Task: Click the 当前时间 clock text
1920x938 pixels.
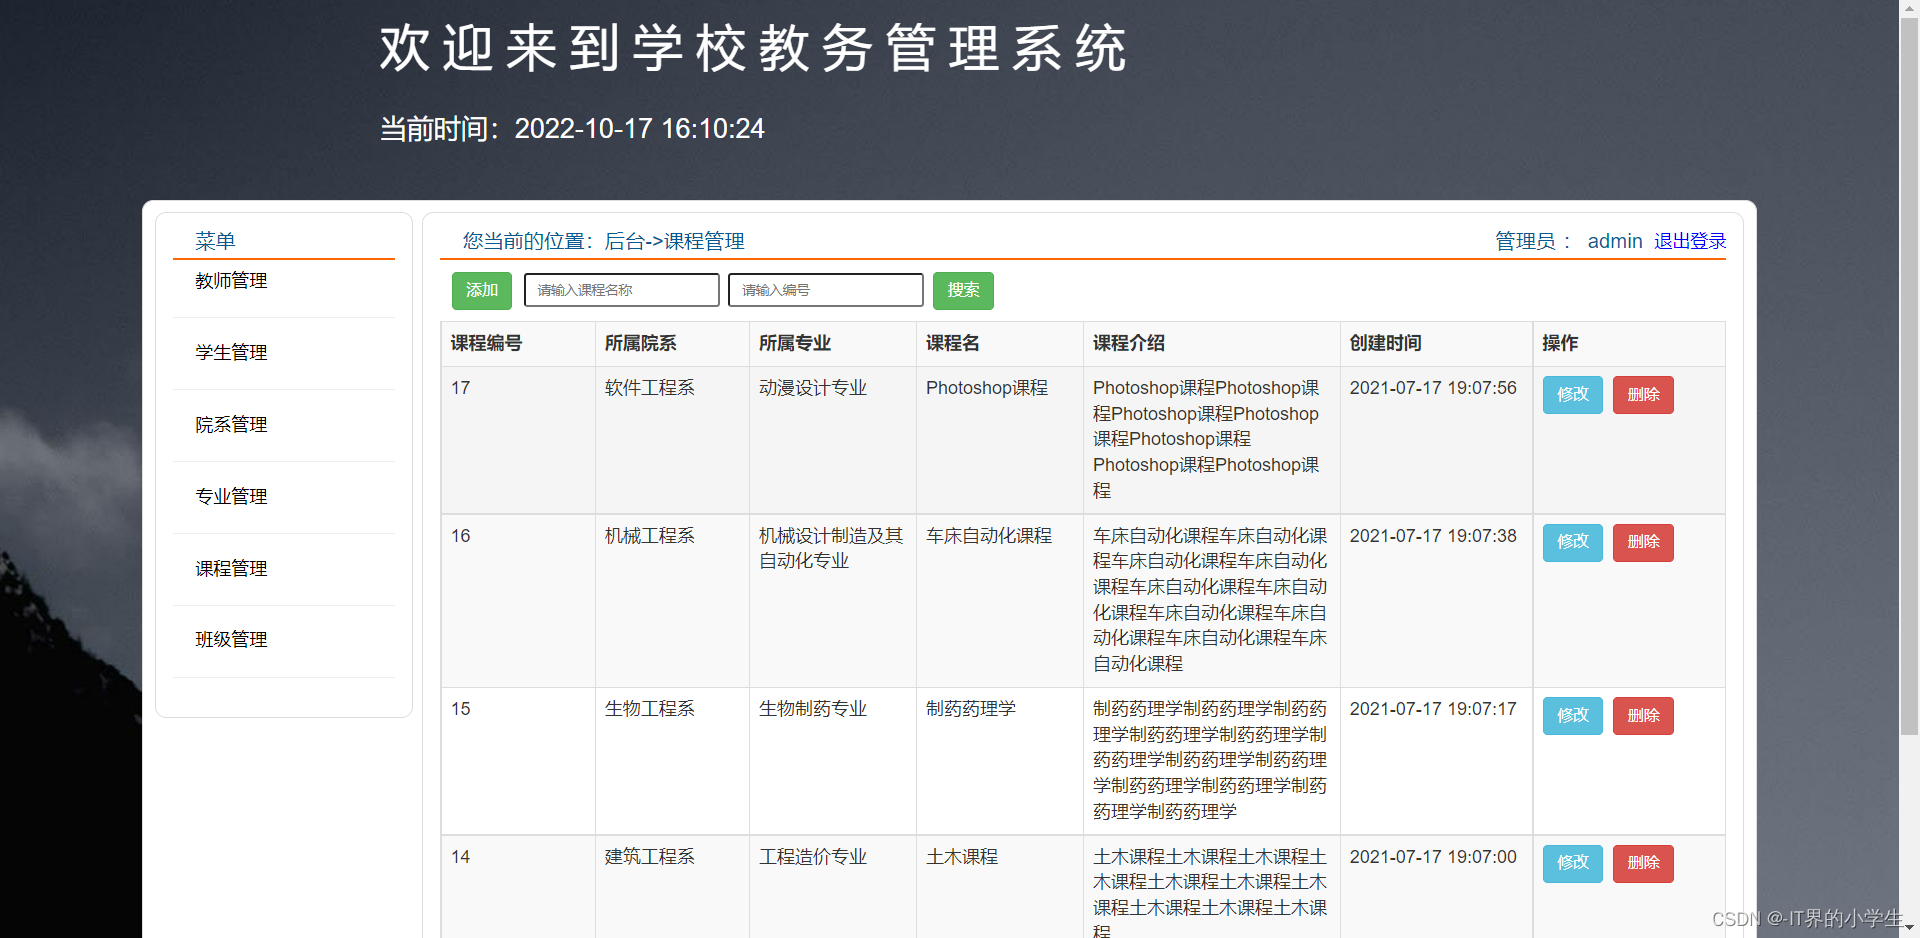Action: [x=572, y=129]
